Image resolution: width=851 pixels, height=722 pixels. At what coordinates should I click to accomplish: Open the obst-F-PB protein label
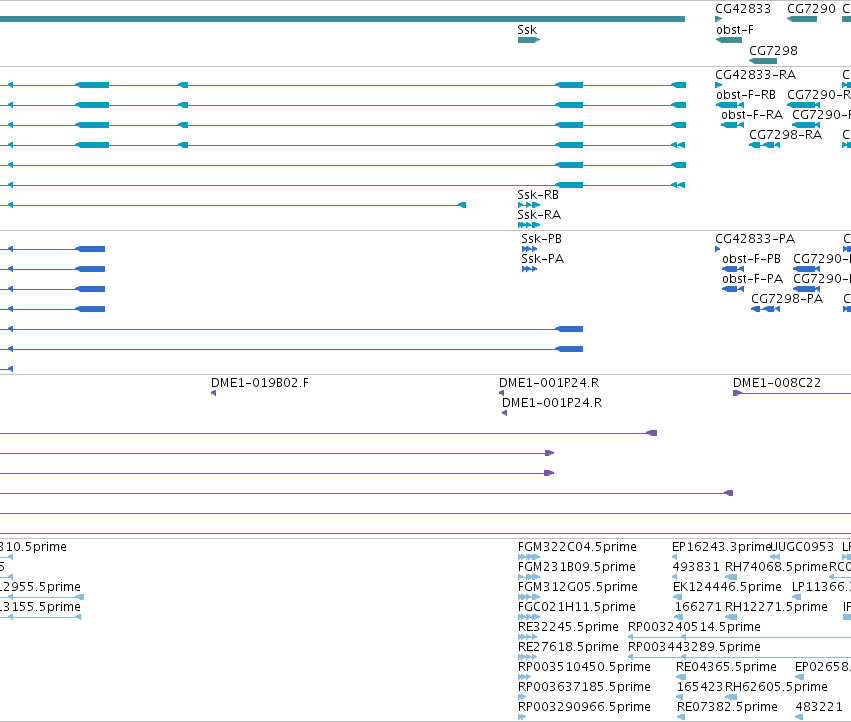pos(751,259)
